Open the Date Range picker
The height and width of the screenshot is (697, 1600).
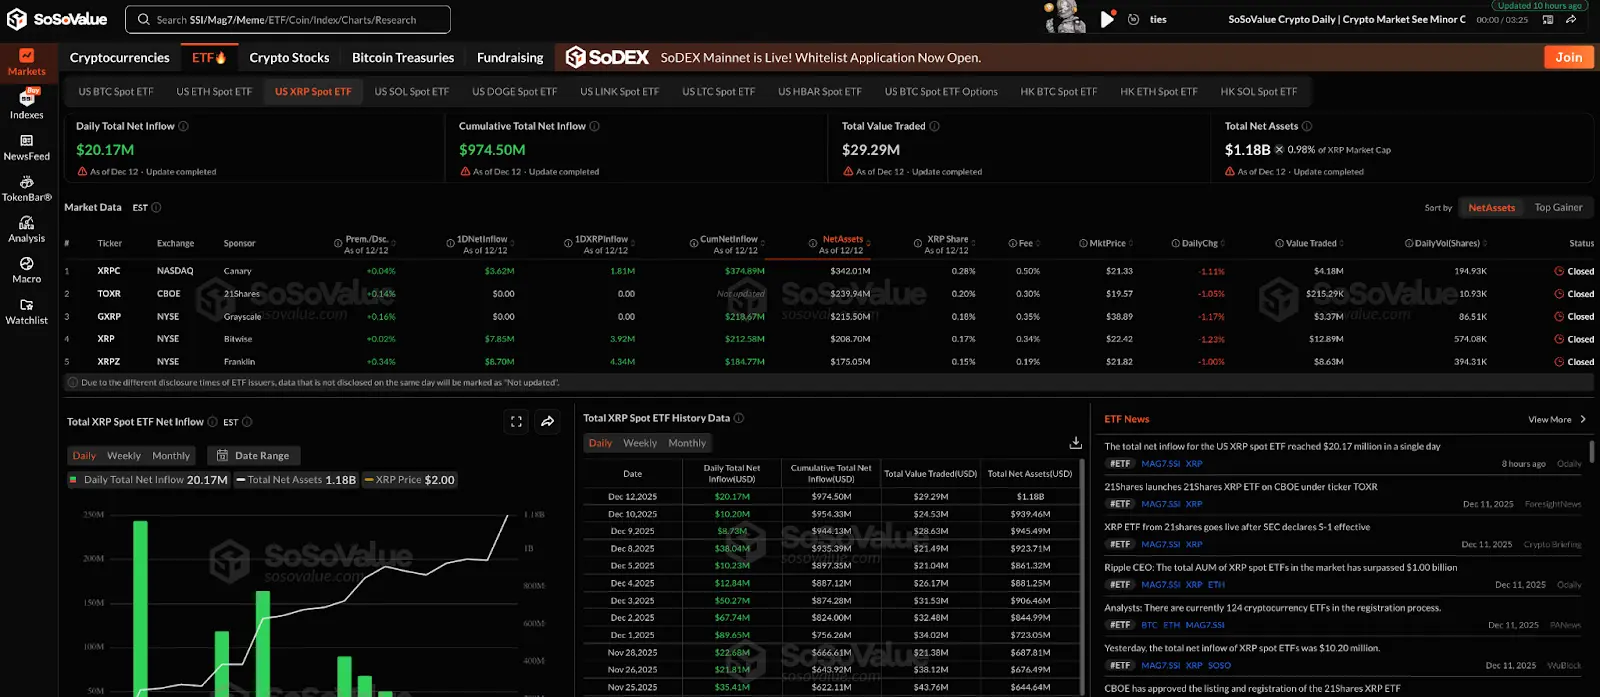pyautogui.click(x=253, y=455)
